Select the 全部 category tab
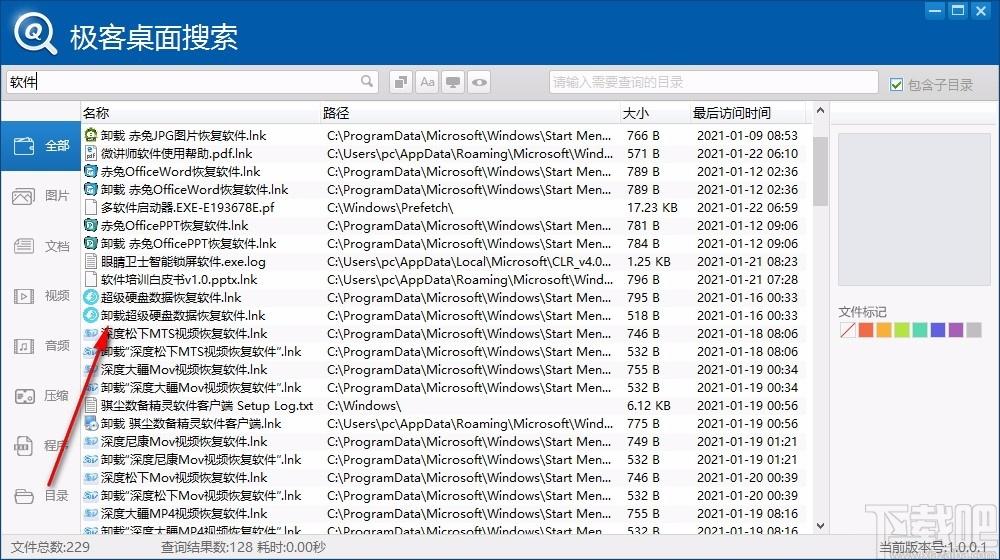The height and width of the screenshot is (560, 1000). click(41, 145)
